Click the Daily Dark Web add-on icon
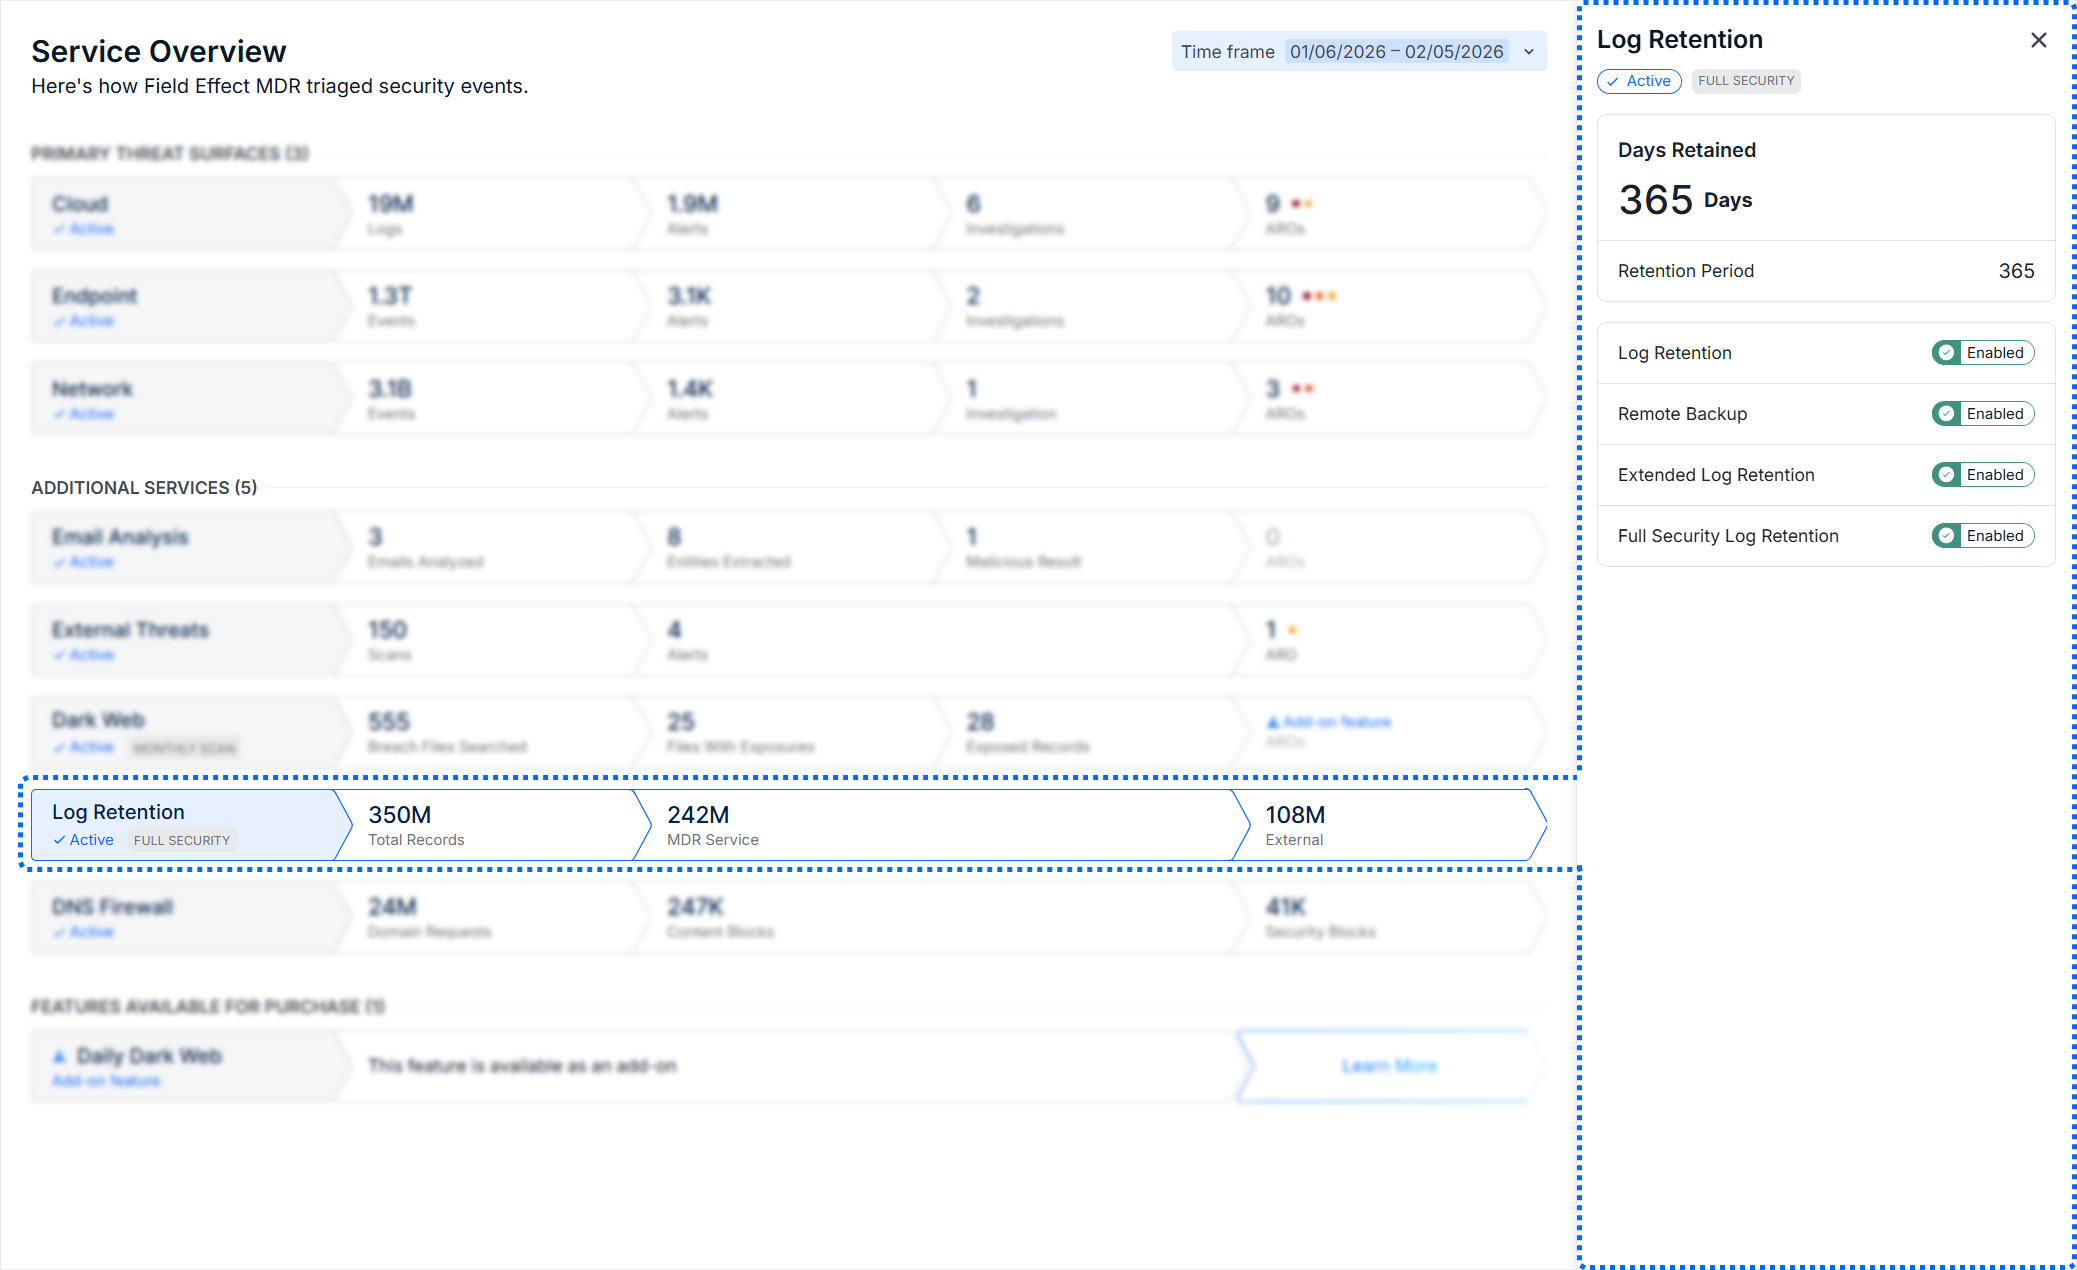 59,1057
